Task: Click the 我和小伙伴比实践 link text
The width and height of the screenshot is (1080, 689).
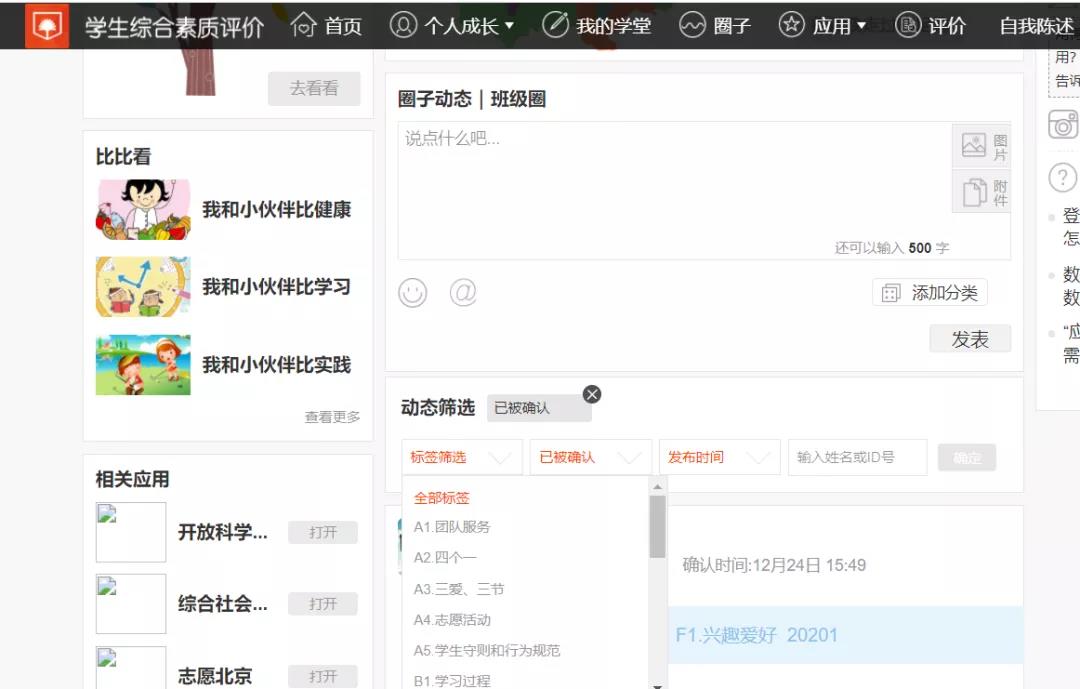Action: (277, 364)
